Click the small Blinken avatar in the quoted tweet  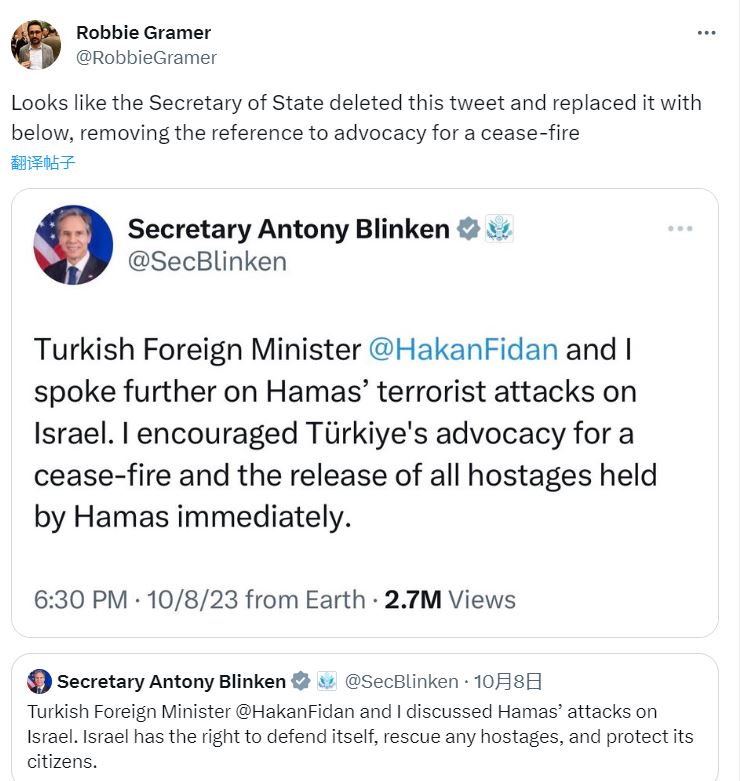(40, 681)
